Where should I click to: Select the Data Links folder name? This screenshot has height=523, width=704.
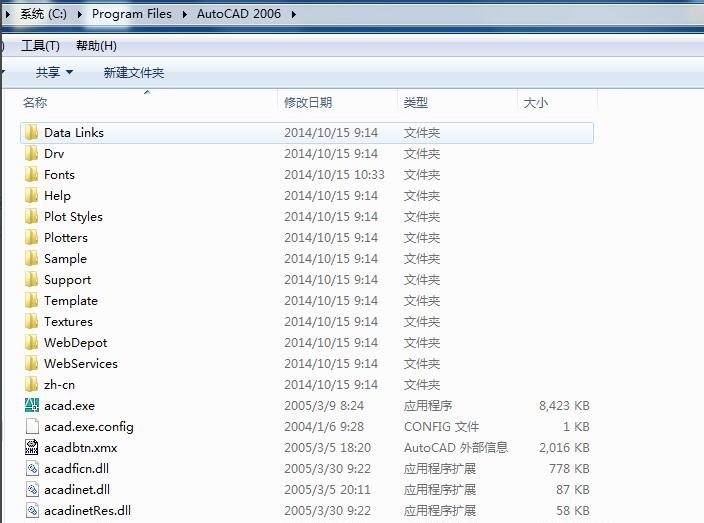[74, 133]
